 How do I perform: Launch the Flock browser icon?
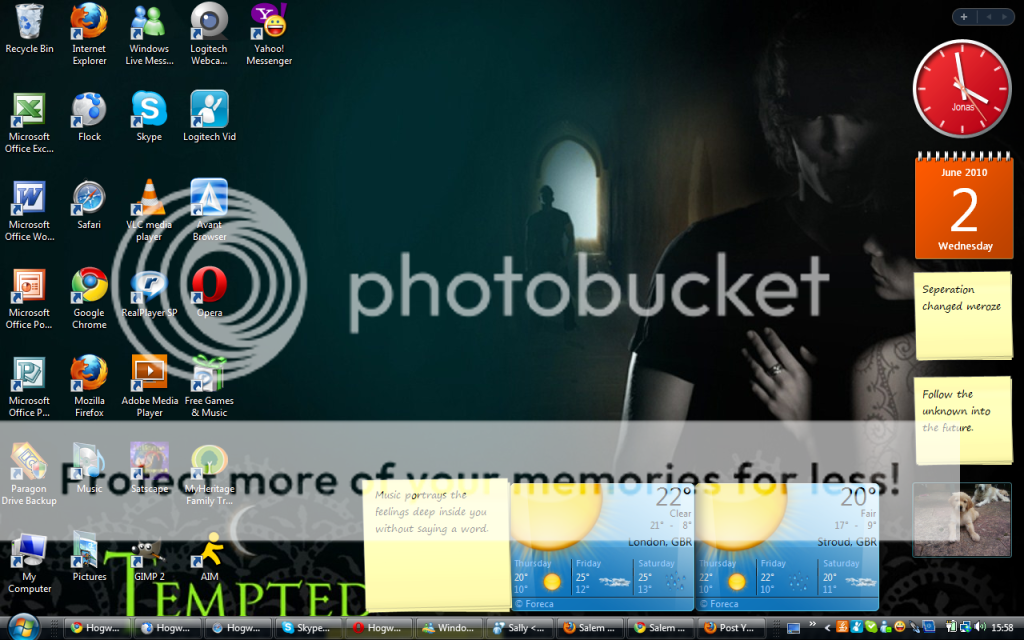89,116
